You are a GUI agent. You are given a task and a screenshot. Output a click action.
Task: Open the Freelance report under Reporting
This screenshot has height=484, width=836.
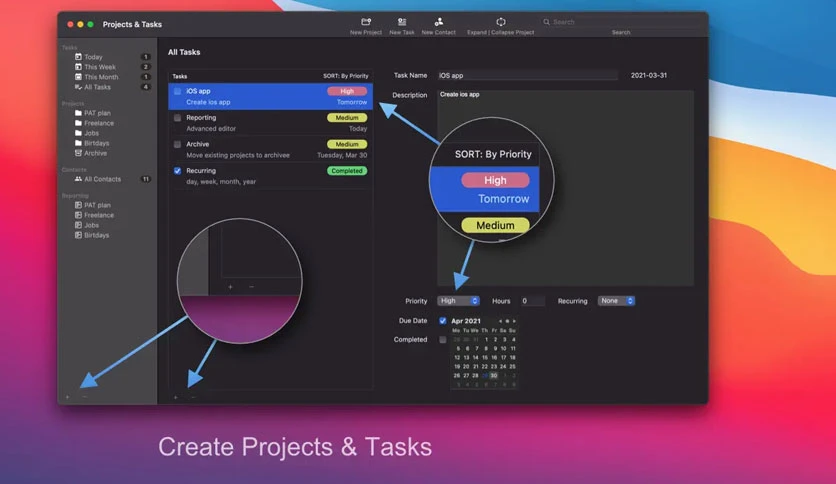tap(99, 215)
